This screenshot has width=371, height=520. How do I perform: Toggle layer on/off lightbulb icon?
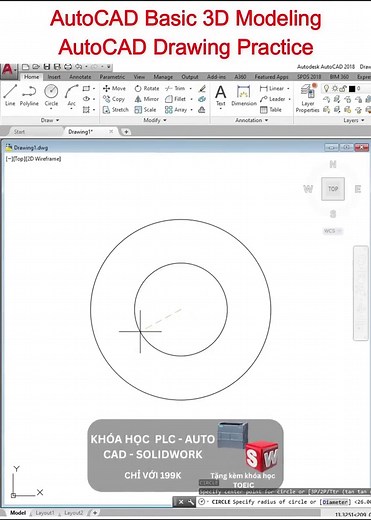click(327, 88)
